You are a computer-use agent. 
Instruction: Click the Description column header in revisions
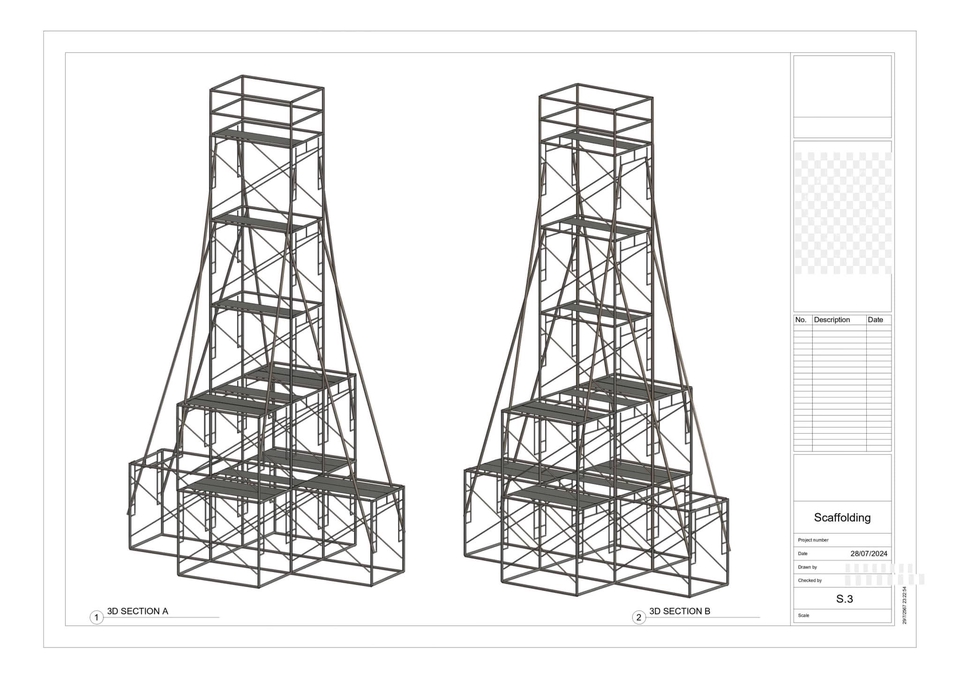tap(832, 320)
